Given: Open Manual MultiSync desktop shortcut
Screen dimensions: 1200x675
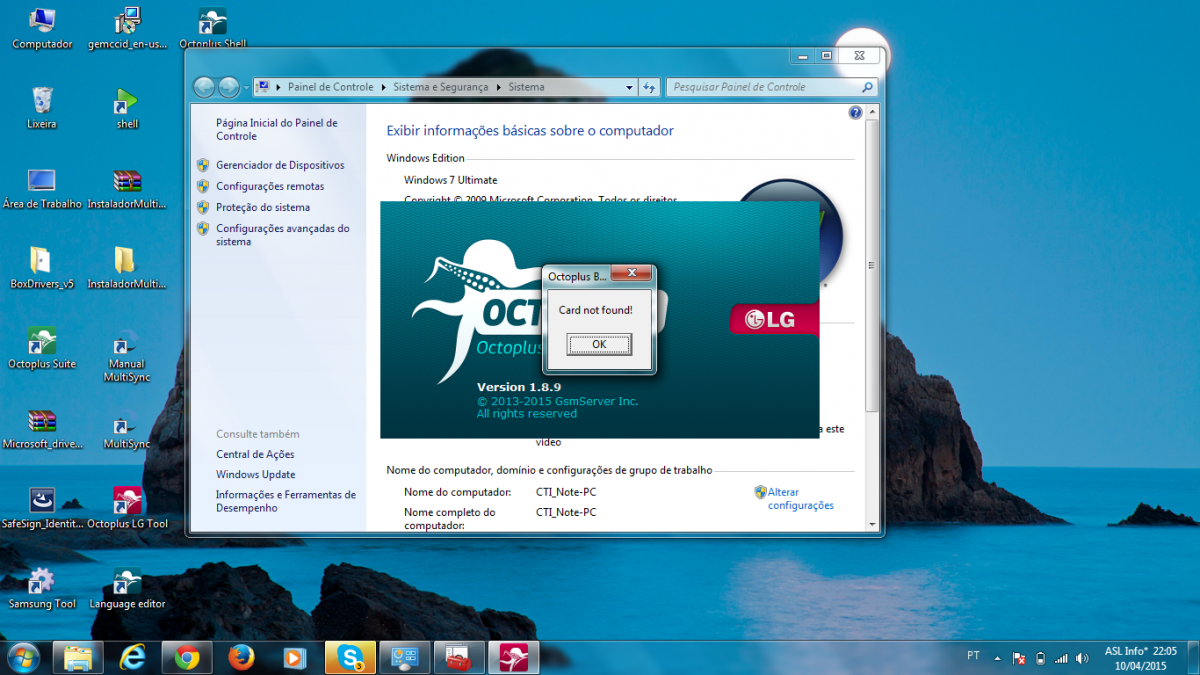Looking at the screenshot, I should click(127, 355).
